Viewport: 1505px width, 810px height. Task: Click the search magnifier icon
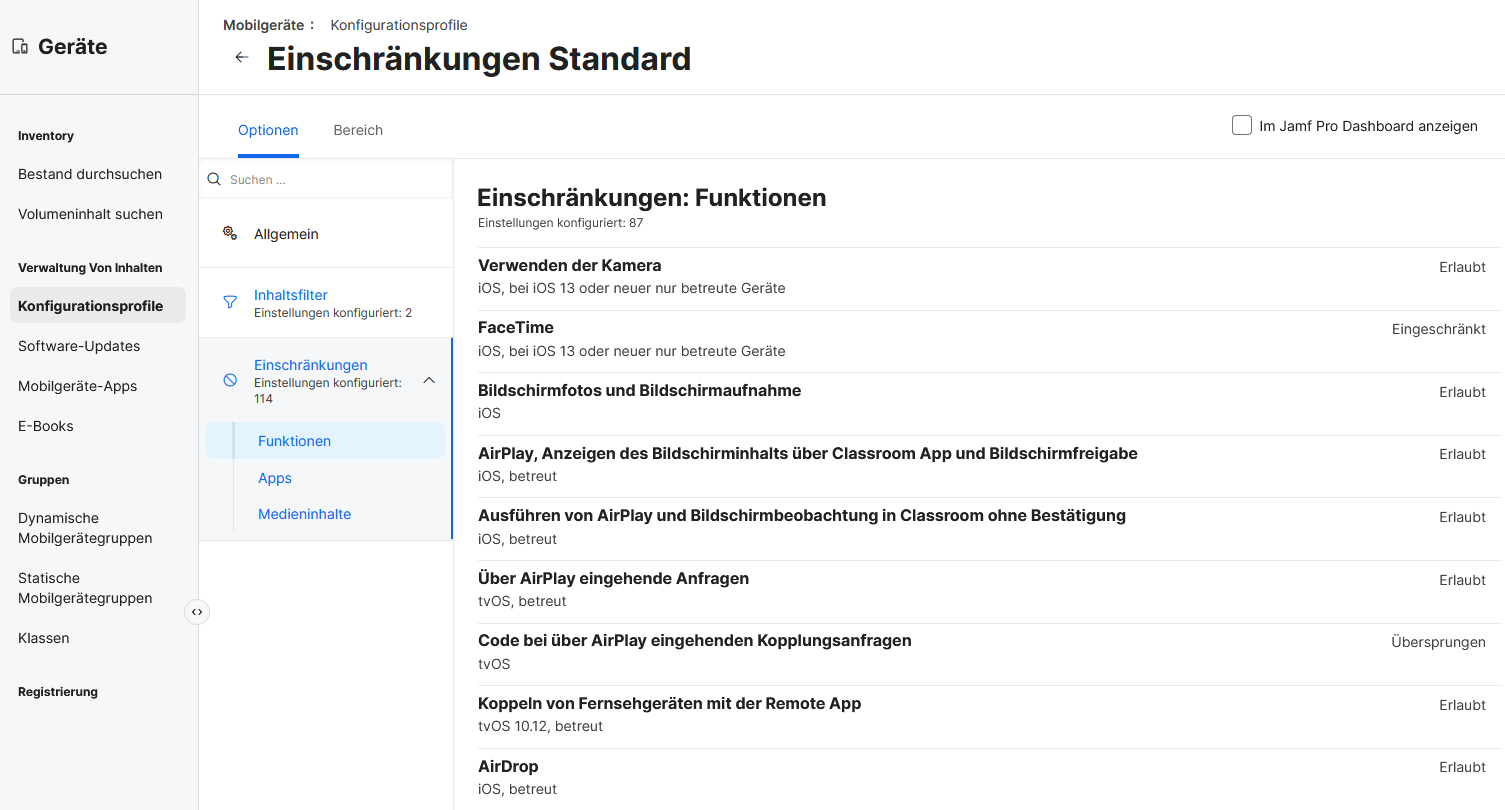point(213,180)
